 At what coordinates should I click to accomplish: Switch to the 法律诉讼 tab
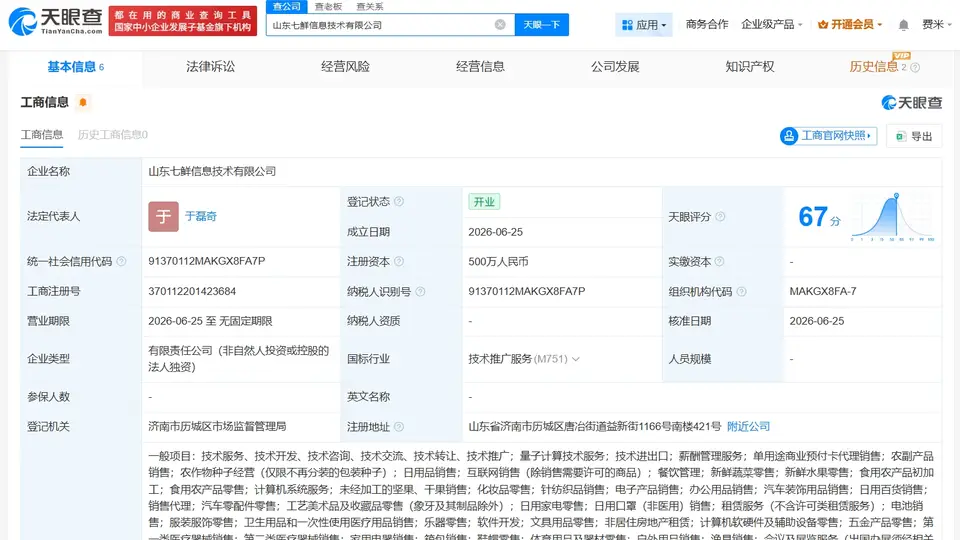coord(210,67)
